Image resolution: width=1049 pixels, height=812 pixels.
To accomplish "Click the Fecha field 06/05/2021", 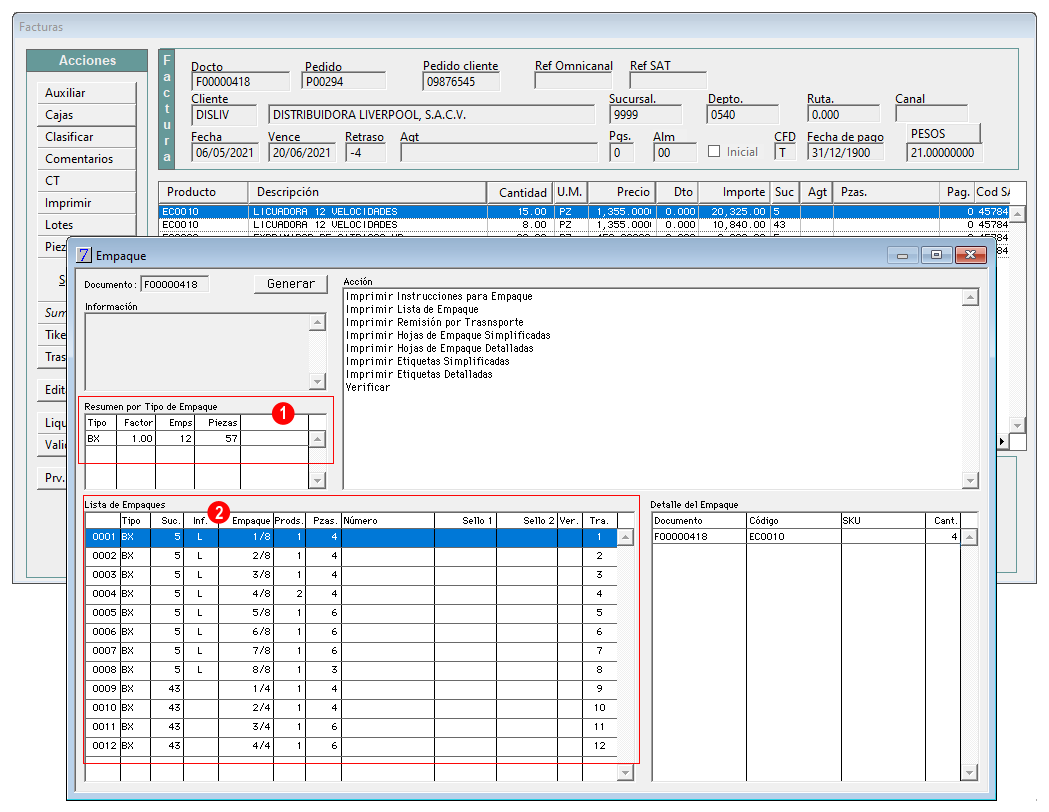I will (224, 153).
